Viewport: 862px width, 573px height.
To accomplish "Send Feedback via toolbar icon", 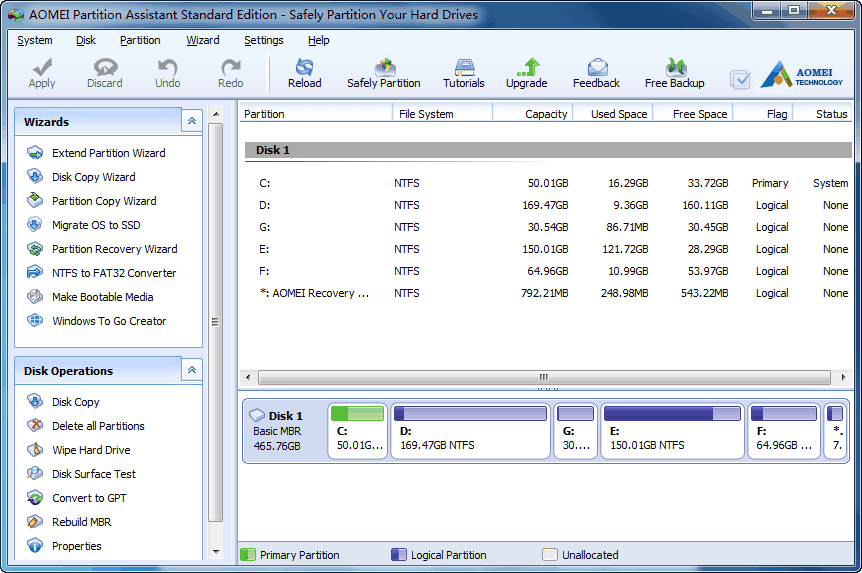I will coord(597,67).
